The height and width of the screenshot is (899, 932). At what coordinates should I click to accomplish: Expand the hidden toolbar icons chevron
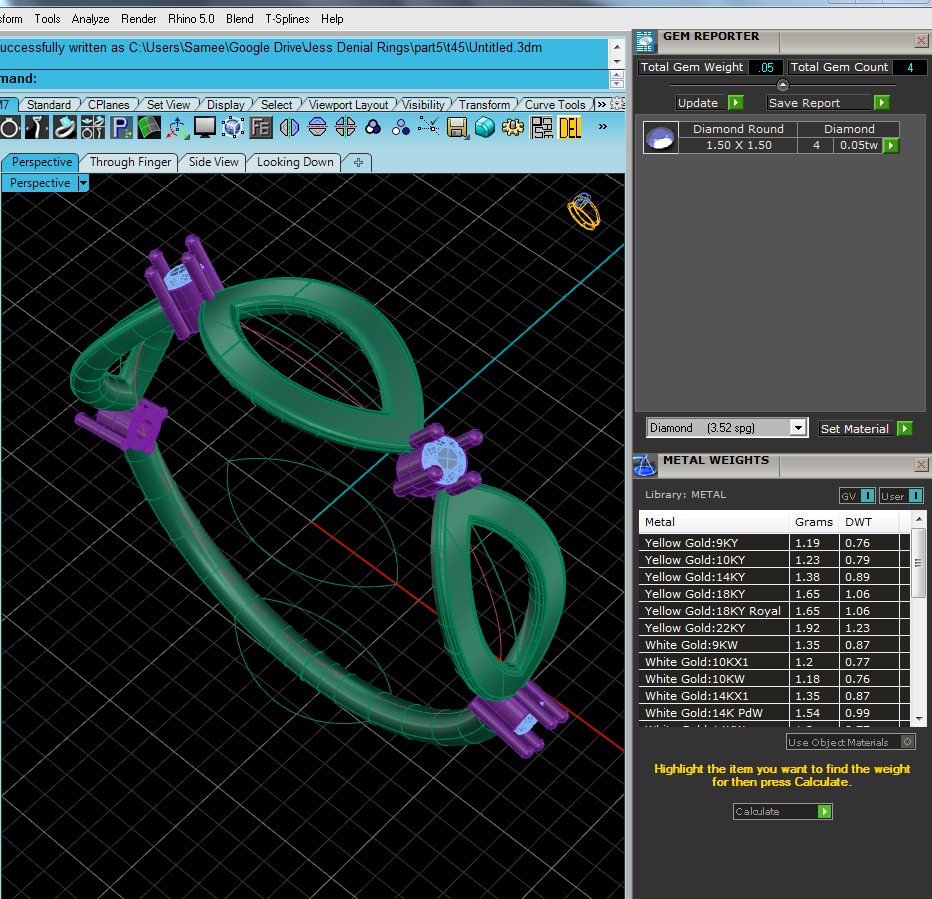[603, 126]
